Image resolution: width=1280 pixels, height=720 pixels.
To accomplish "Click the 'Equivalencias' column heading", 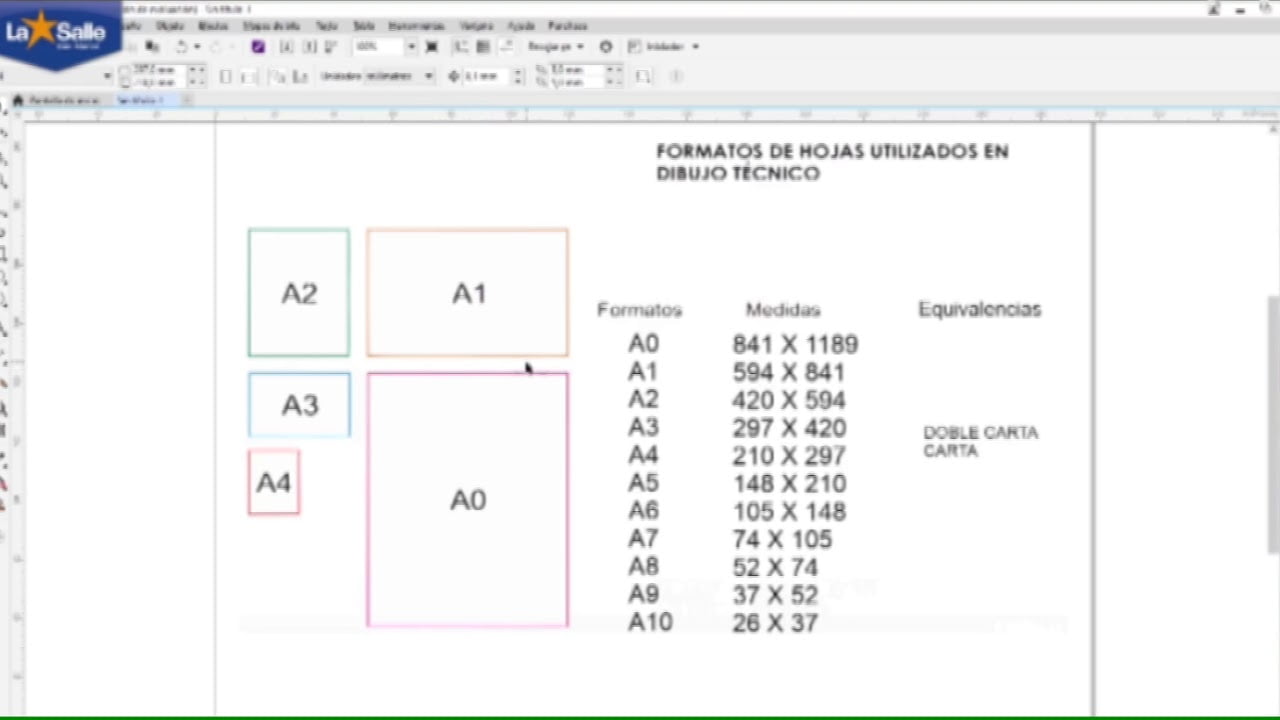I will [980, 309].
